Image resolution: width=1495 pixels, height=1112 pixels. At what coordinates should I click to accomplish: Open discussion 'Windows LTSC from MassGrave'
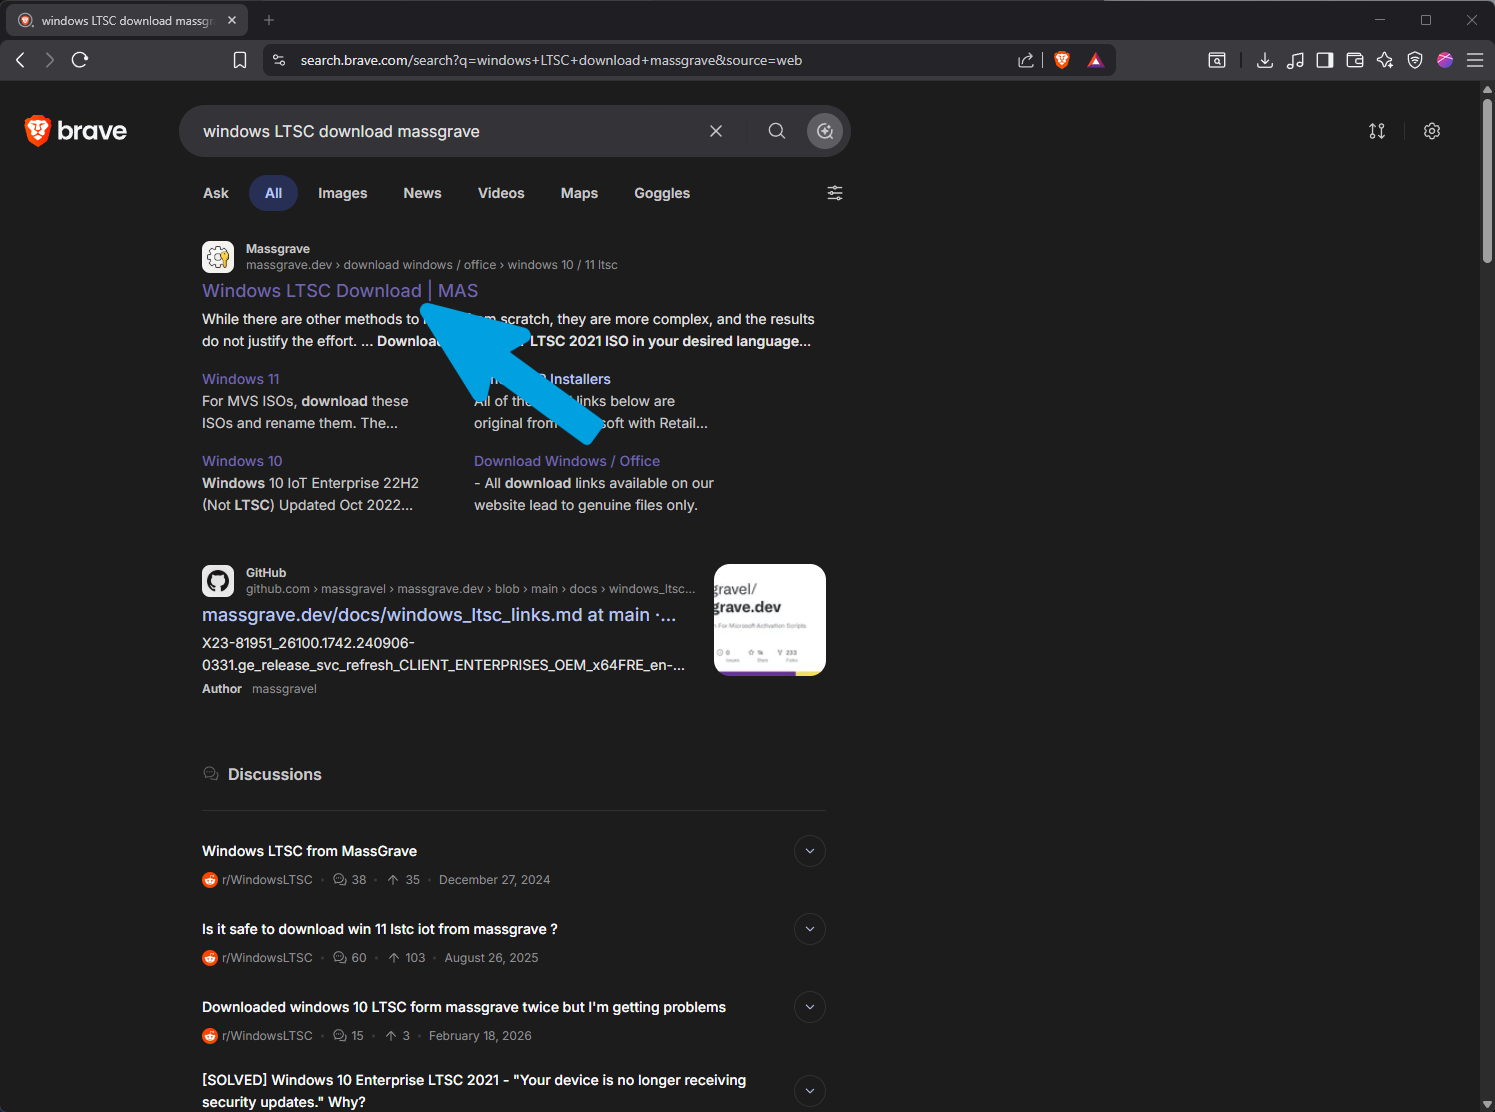coord(310,851)
